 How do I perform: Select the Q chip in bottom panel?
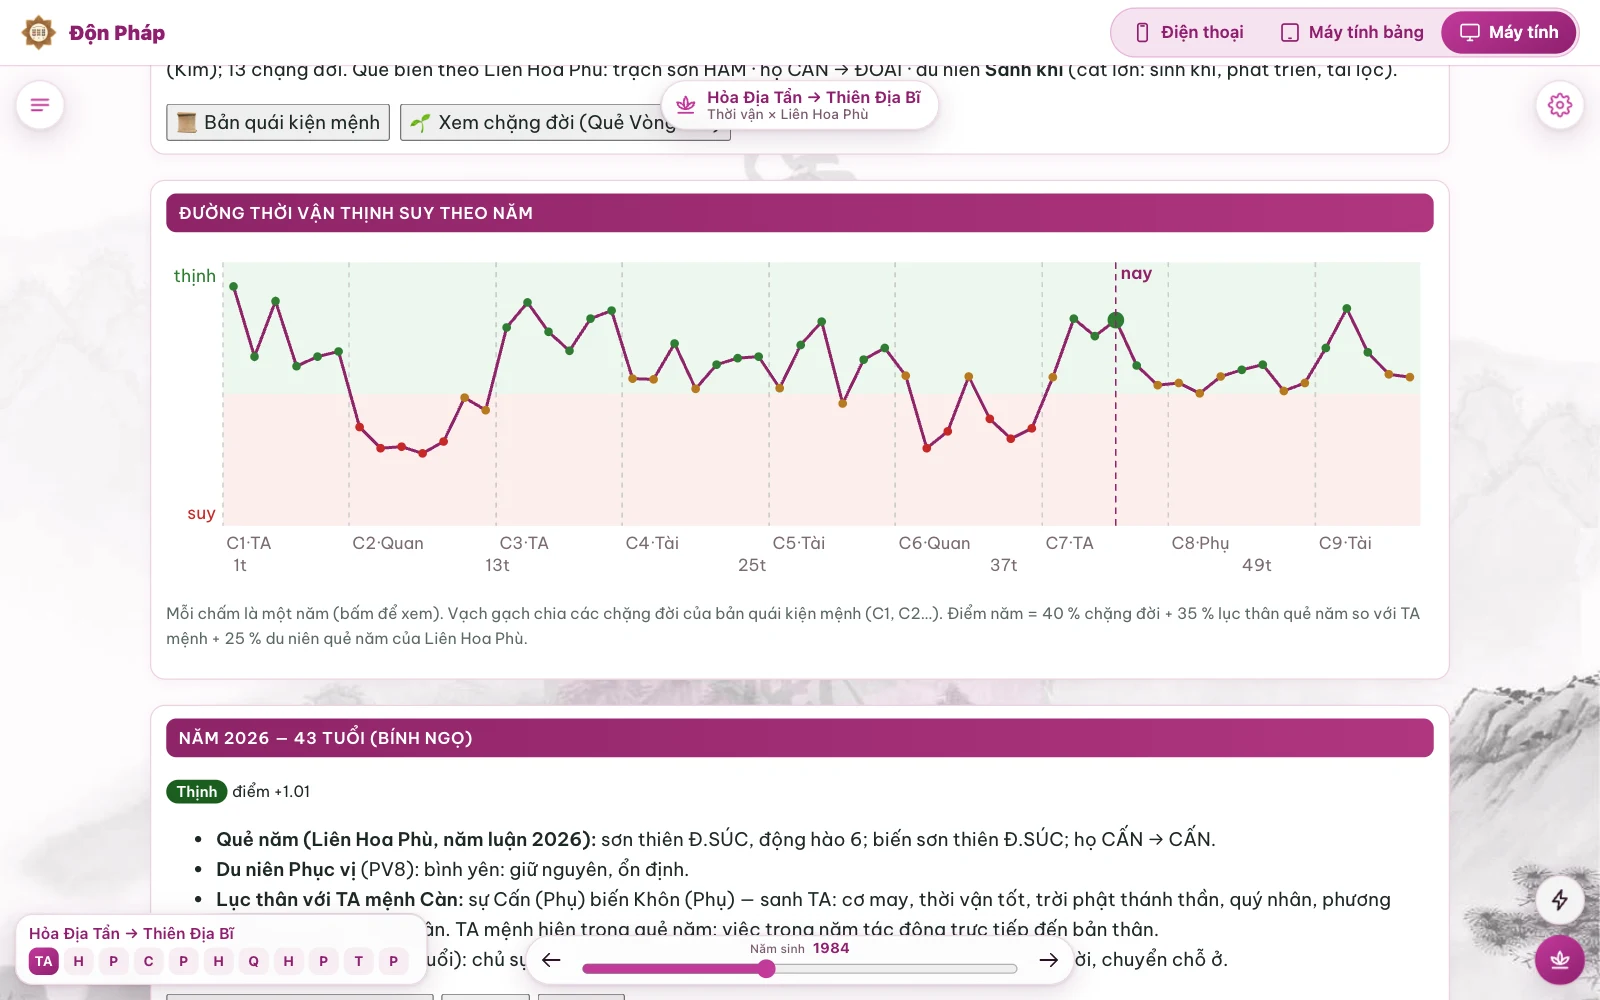(x=254, y=961)
